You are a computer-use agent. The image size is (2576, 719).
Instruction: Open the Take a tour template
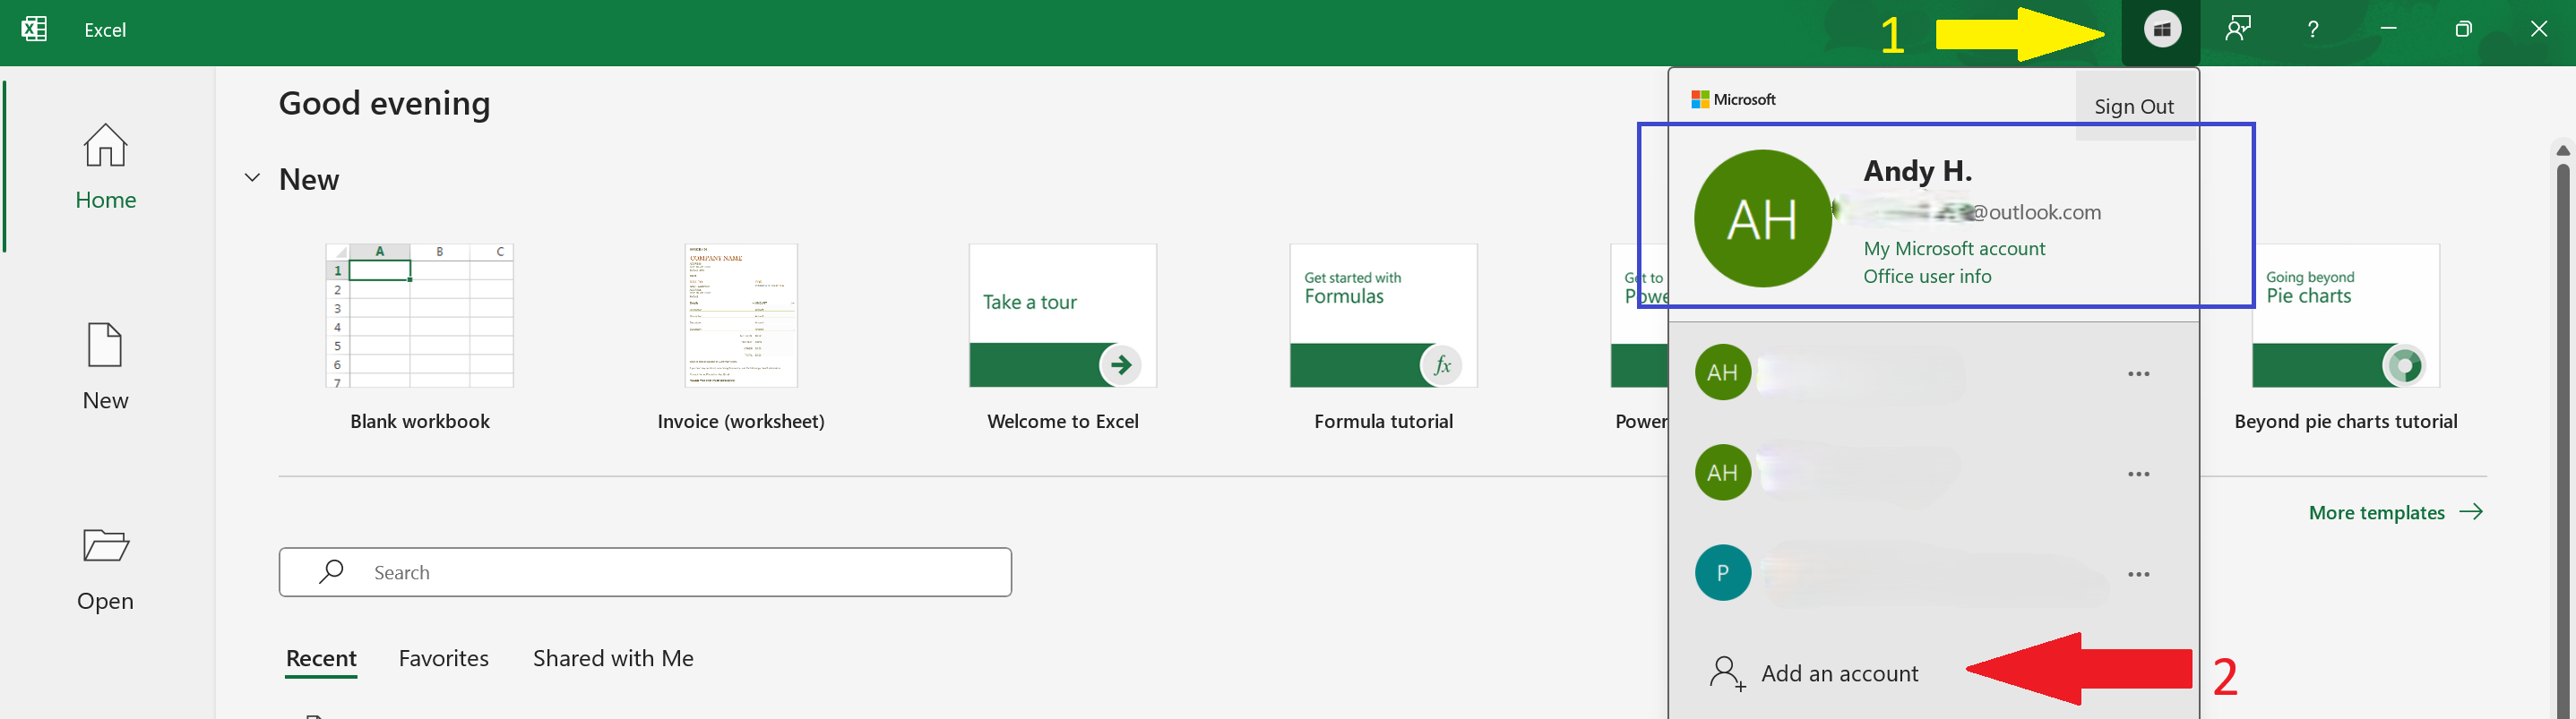click(x=1062, y=316)
